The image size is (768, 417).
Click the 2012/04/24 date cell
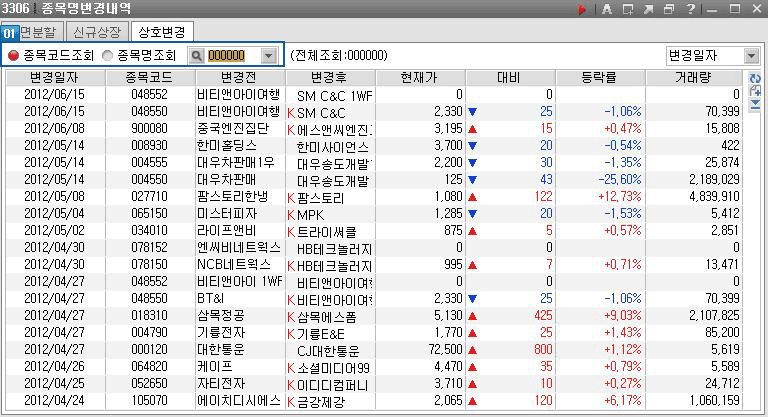click(55, 401)
